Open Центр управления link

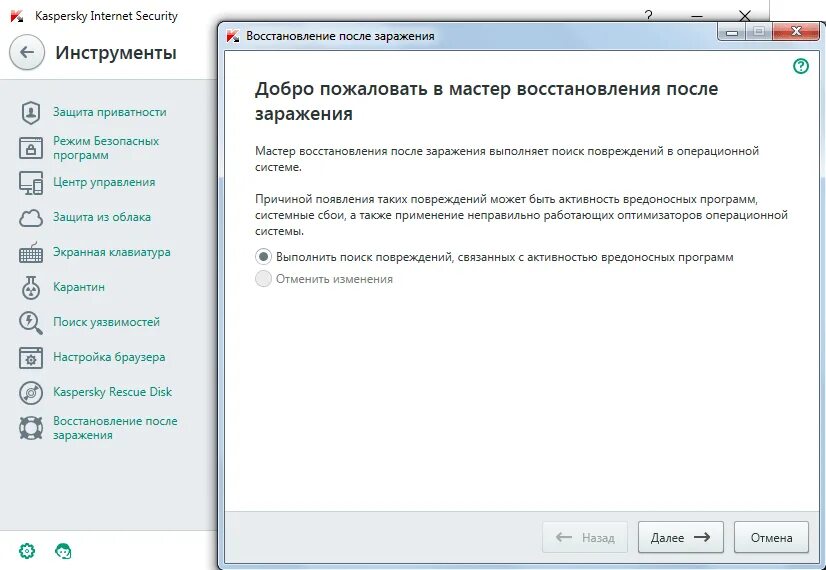point(104,182)
